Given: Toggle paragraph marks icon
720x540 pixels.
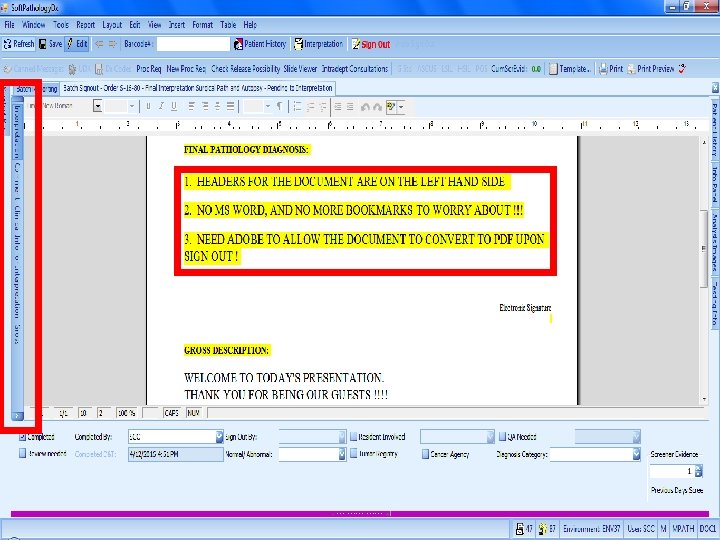Looking at the screenshot, I should coord(279,107).
